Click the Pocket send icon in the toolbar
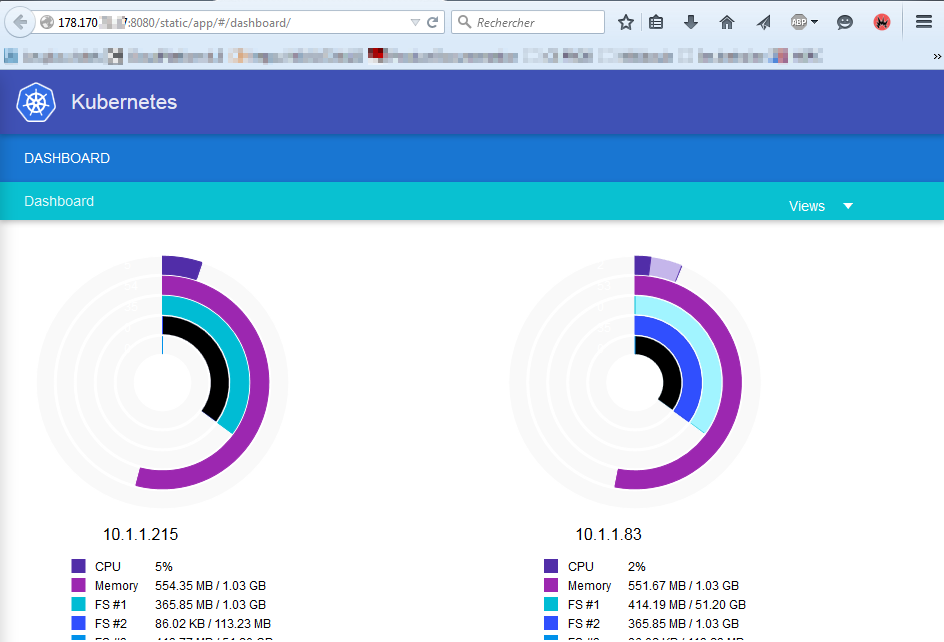The width and height of the screenshot is (944, 642). tap(763, 21)
